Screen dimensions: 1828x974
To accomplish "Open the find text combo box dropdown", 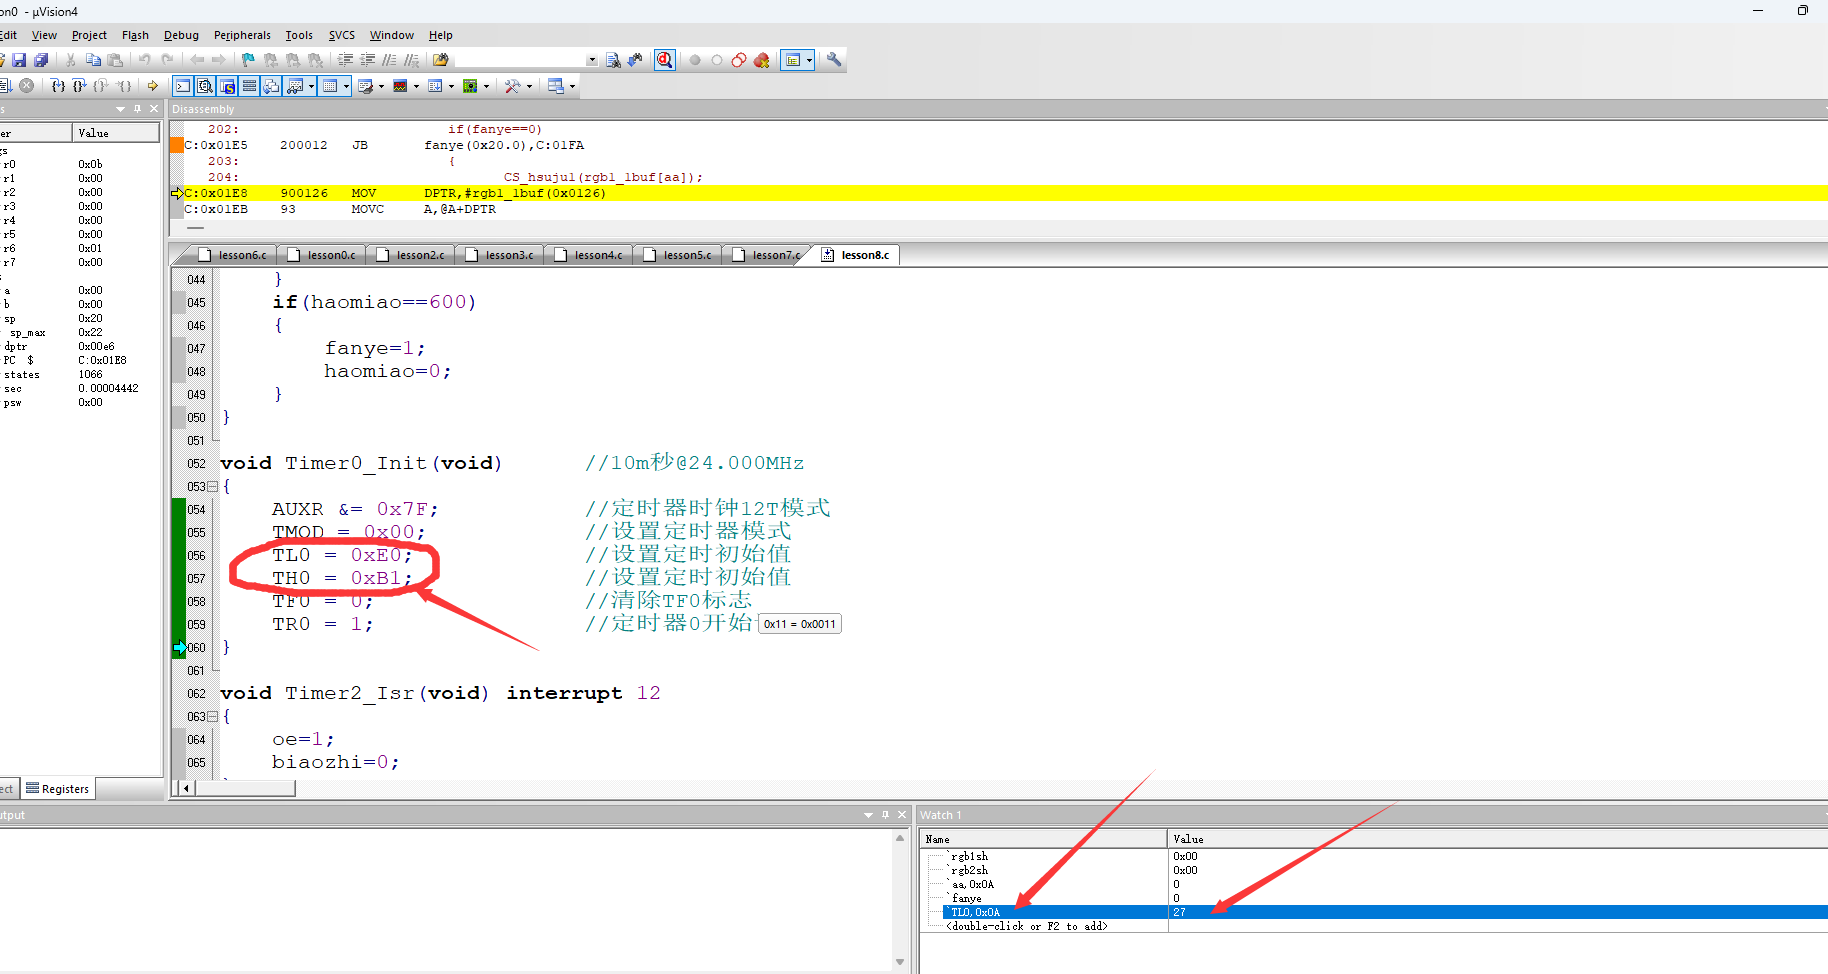I will click(x=592, y=60).
